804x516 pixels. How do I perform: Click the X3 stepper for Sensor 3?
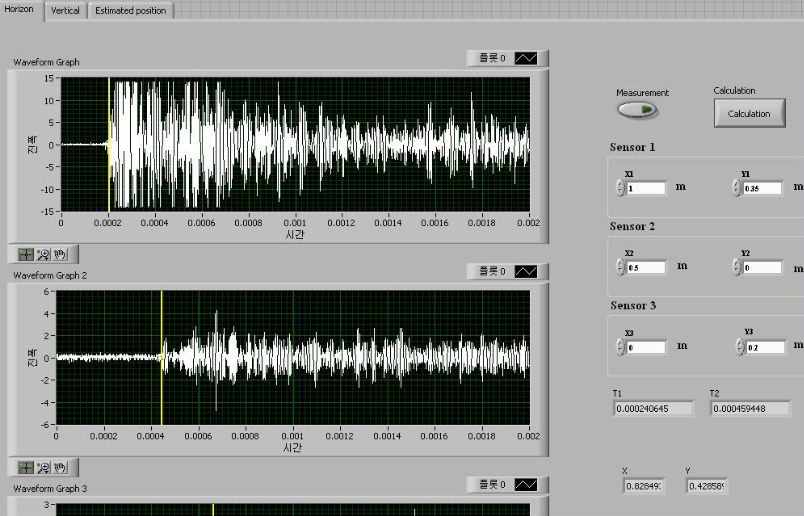(x=620, y=347)
